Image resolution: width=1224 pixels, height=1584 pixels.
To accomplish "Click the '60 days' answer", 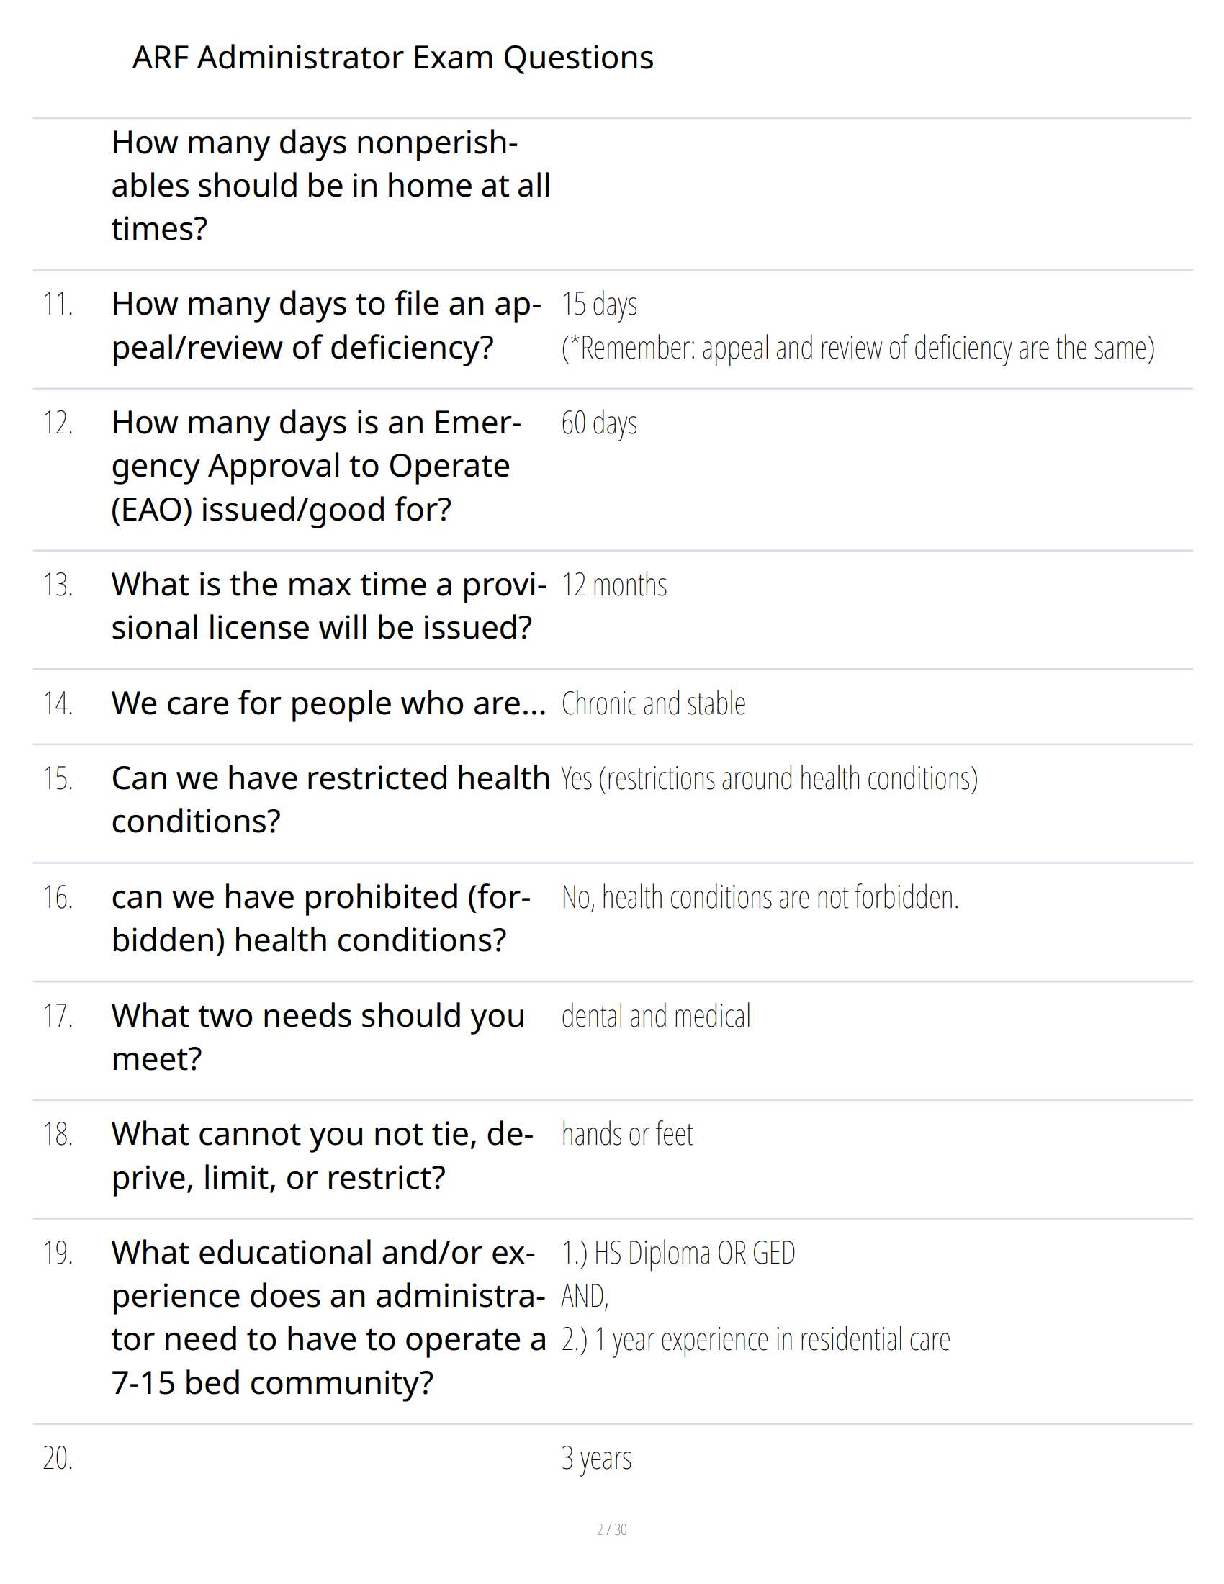I will 599,423.
